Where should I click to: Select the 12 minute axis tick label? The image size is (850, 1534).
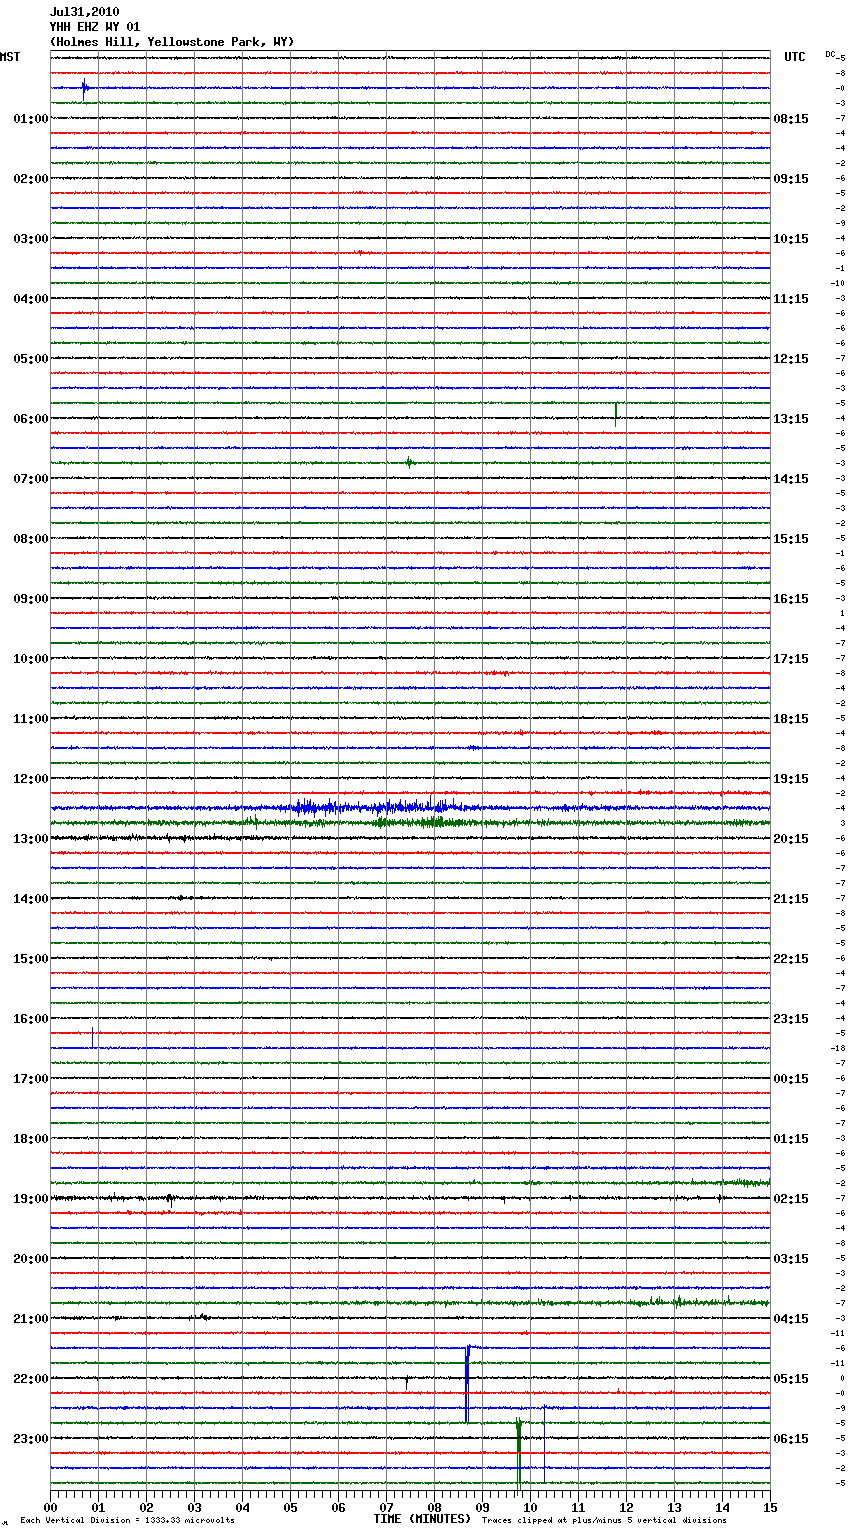(x=627, y=1507)
